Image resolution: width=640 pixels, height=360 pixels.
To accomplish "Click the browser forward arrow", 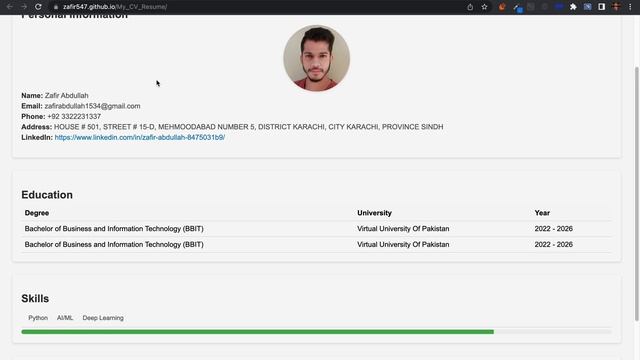I will tap(24, 7).
